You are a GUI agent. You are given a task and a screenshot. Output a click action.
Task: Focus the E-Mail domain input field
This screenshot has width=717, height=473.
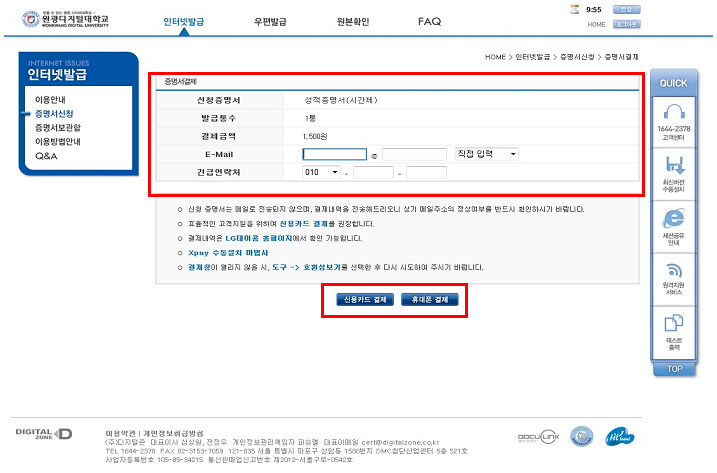pos(414,154)
